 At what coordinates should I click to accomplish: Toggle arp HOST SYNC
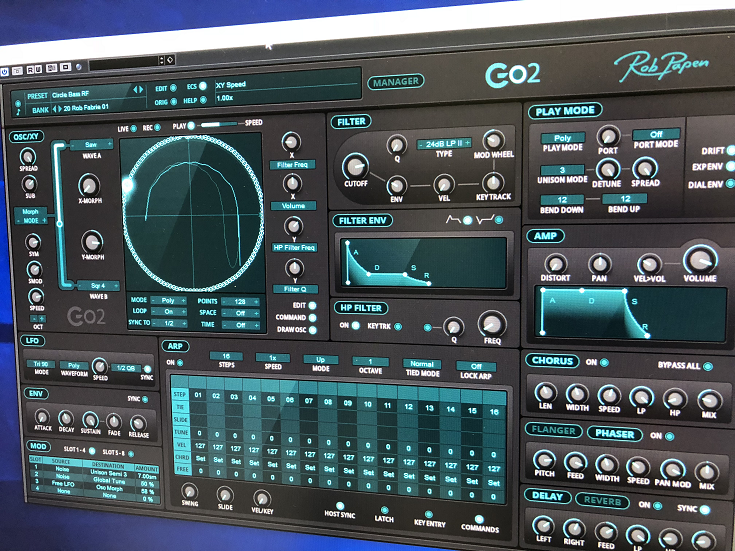pyautogui.click(x=340, y=506)
